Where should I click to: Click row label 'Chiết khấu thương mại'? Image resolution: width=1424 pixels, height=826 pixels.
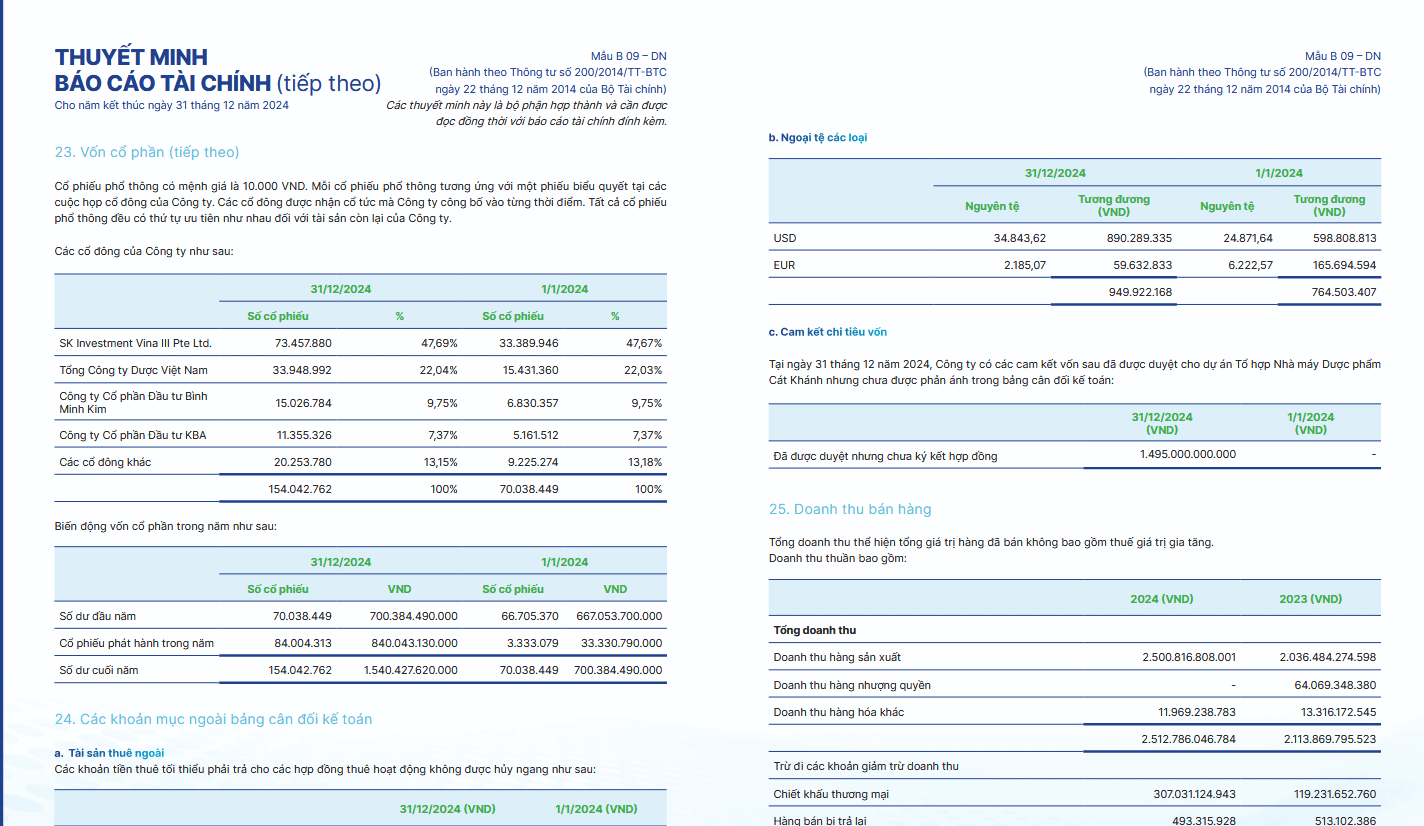tap(831, 794)
